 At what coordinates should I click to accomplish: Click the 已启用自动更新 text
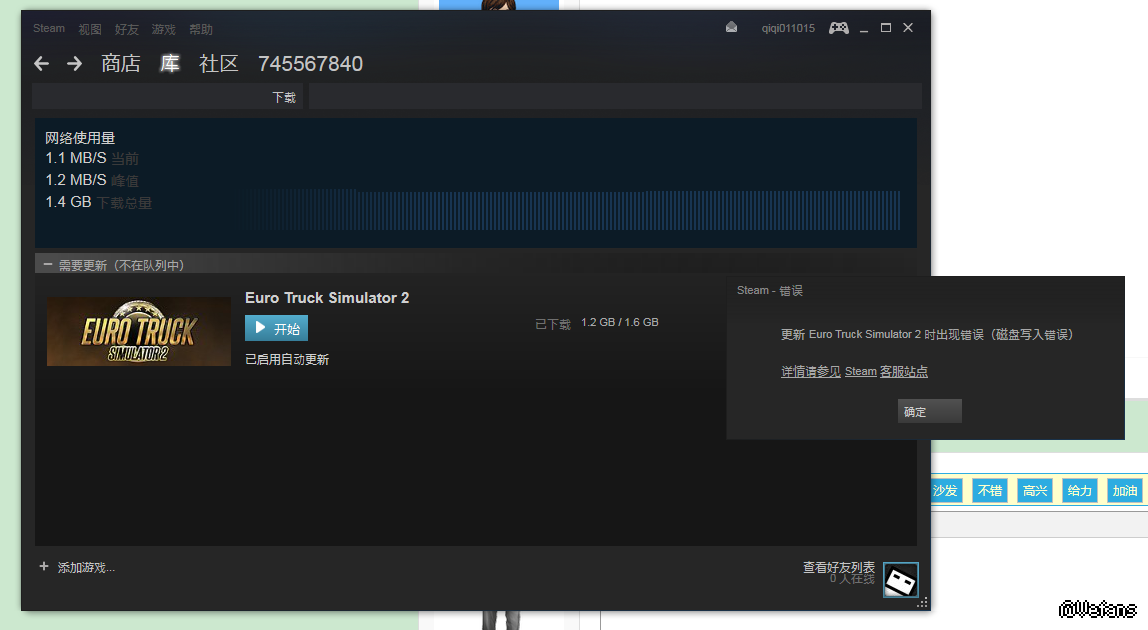coord(287,359)
